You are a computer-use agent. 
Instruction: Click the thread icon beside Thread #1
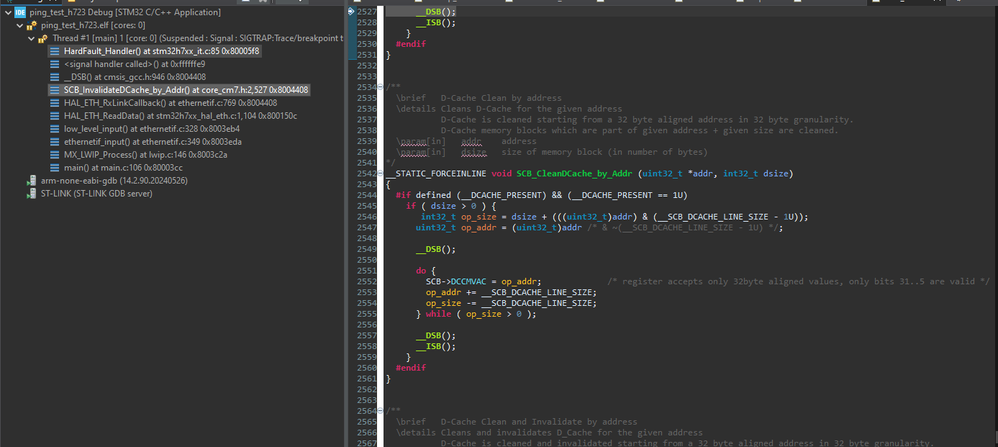click(x=43, y=37)
